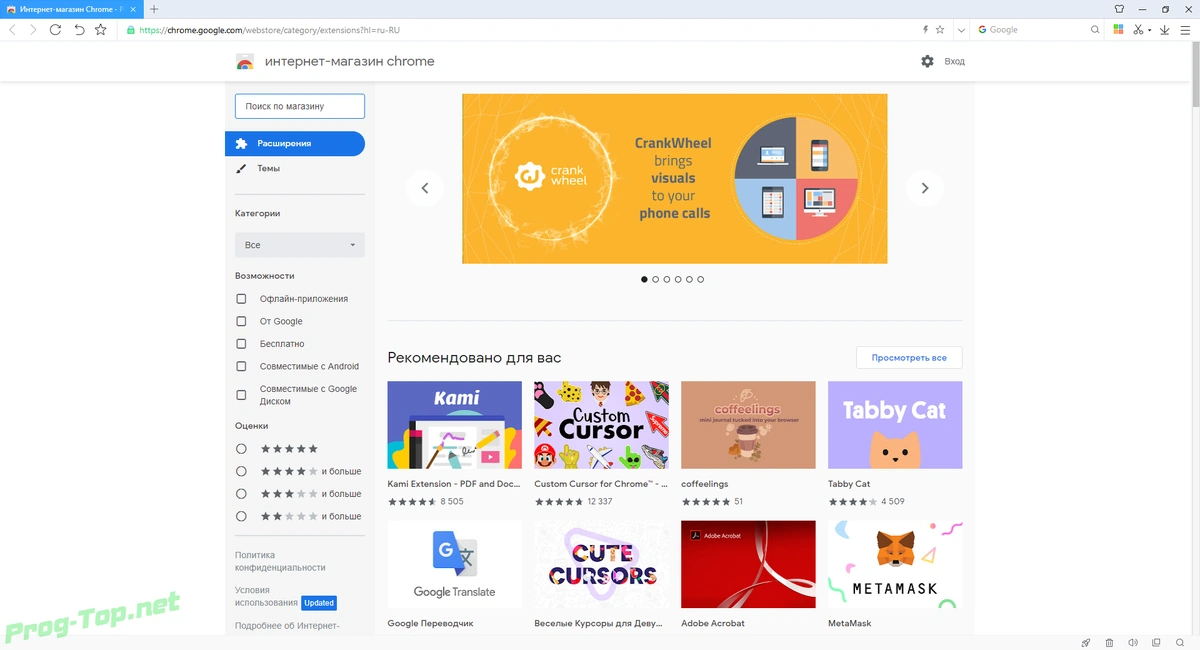Select the sixth carousel dot
The image size is (1200, 650).
[x=701, y=280]
